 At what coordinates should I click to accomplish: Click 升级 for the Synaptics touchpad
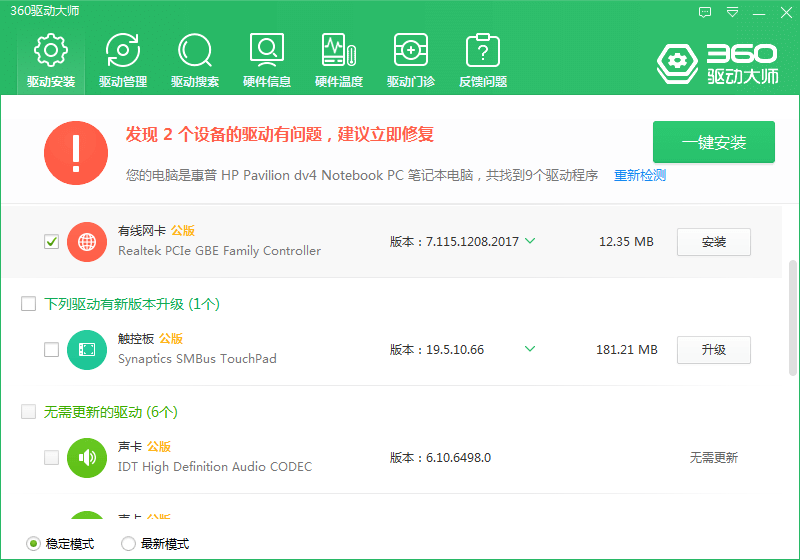[x=714, y=350]
